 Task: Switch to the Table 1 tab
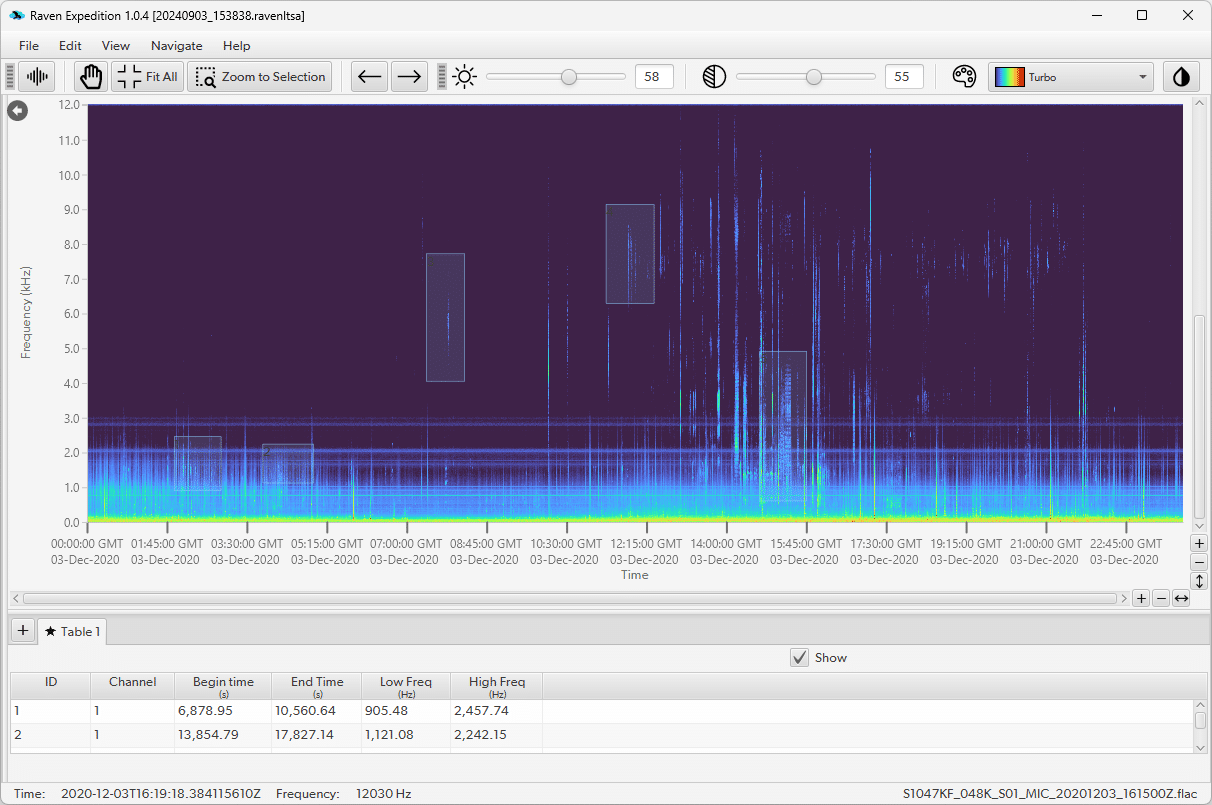(x=72, y=631)
